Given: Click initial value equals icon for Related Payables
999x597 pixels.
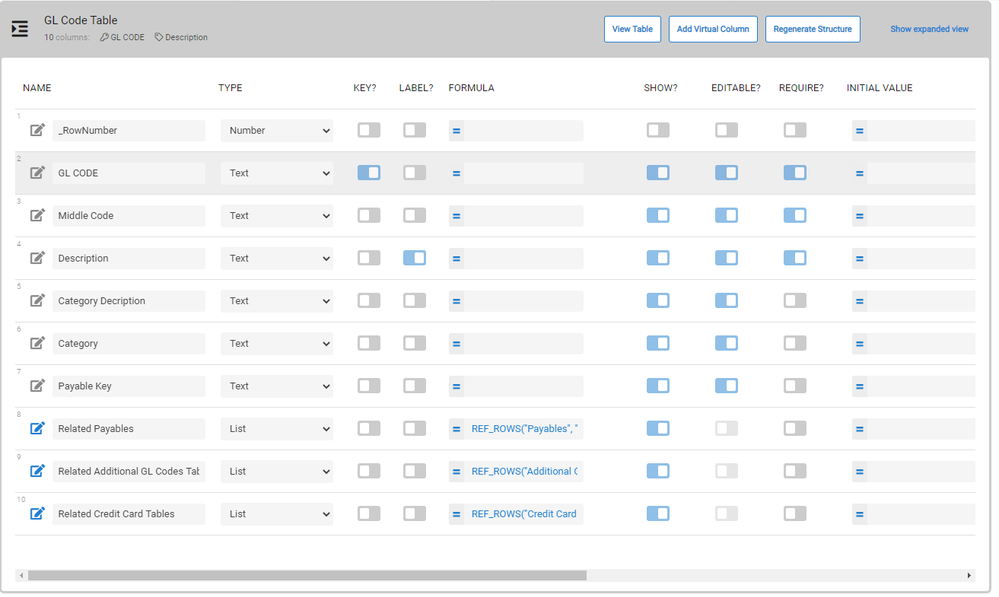Looking at the screenshot, I should pos(859,430).
